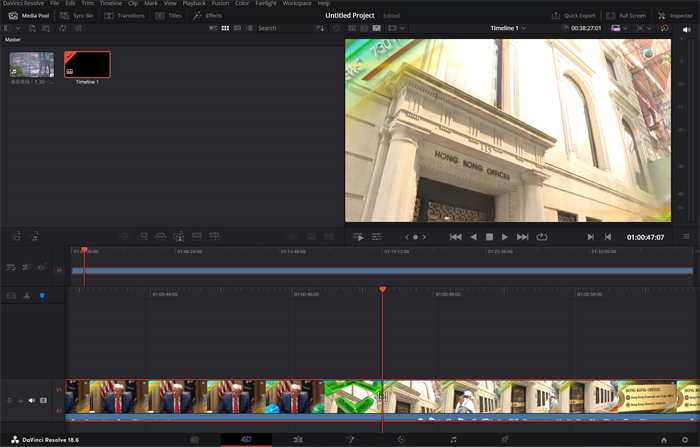Open the Trim menu
Viewport: 700px width, 447px height.
tap(88, 3)
